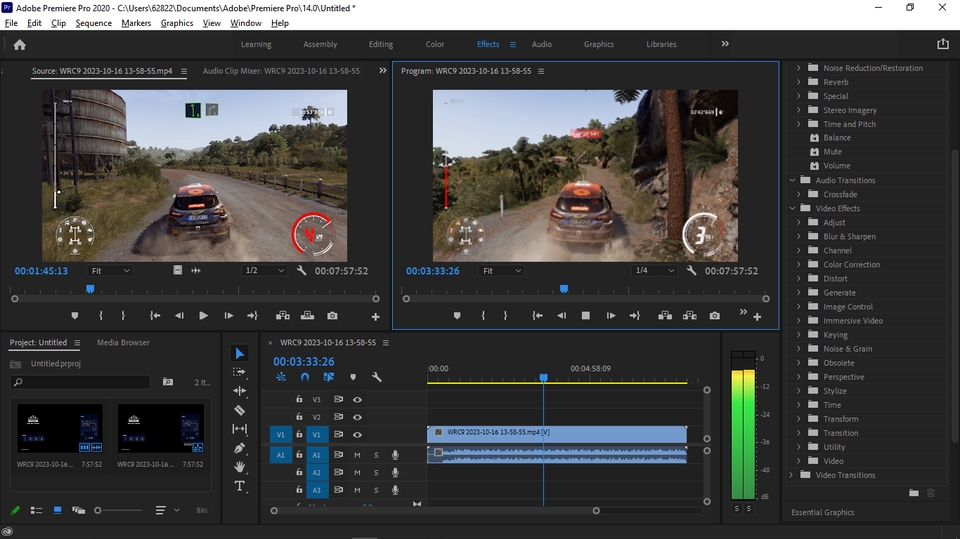
Task: Toggle lock on track V3
Action: tap(299, 399)
